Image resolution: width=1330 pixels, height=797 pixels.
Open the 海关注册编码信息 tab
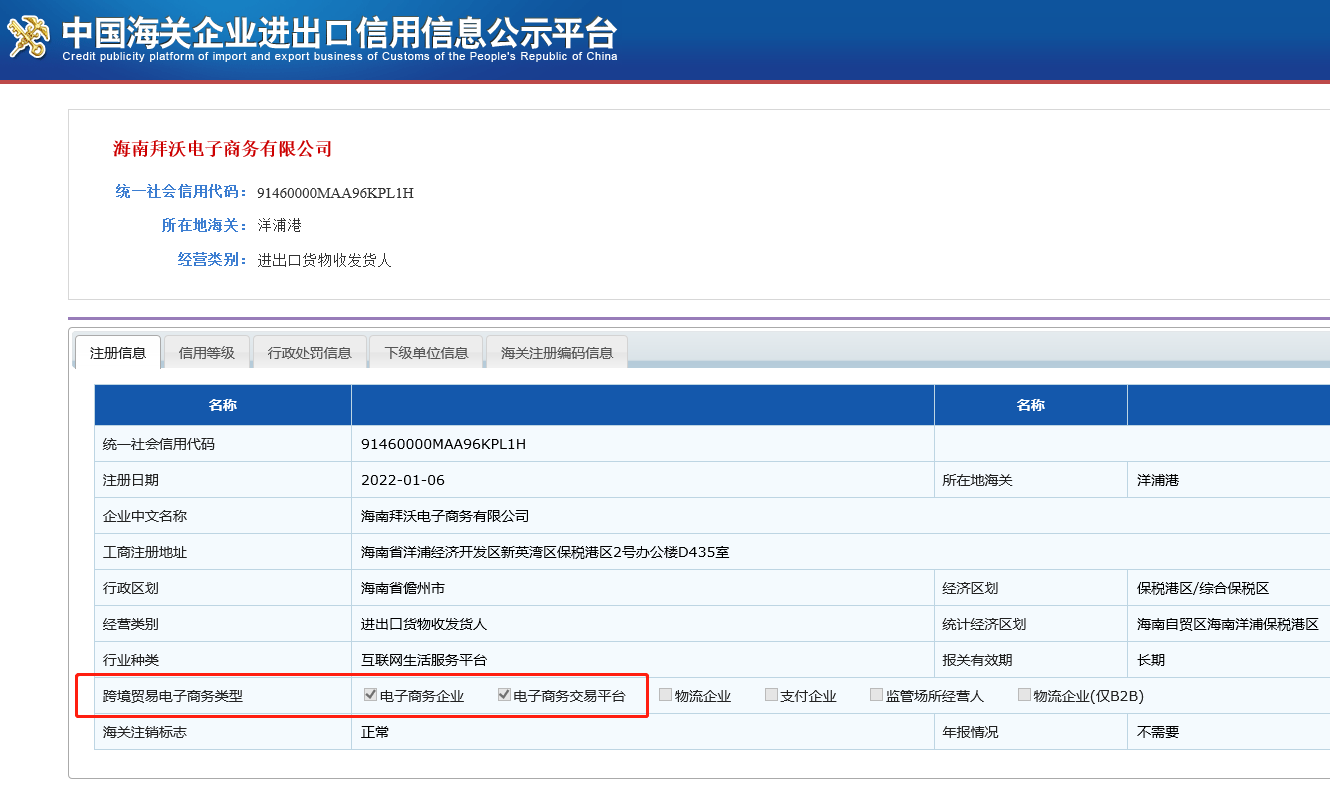pyautogui.click(x=557, y=353)
